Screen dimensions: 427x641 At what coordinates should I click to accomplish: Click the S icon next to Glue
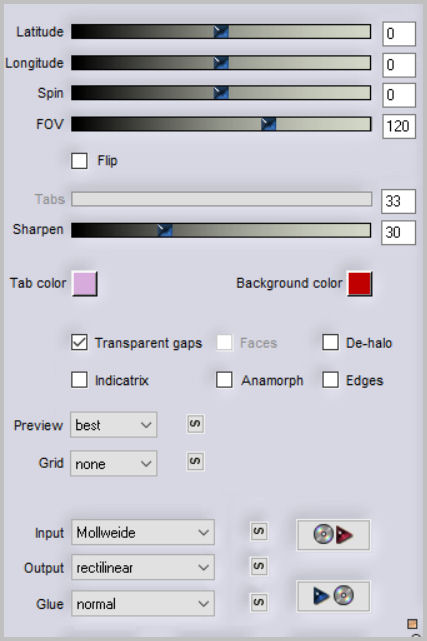tap(259, 602)
